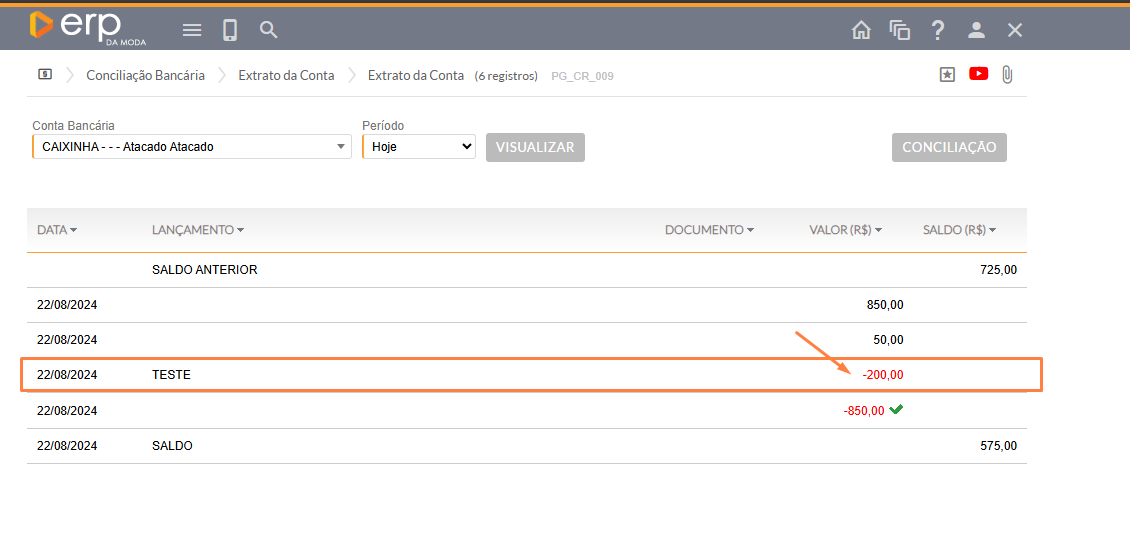This screenshot has height=535, width=1130.
Task: Navigate to Conciliação Bancária breadcrumb
Action: tap(145, 75)
